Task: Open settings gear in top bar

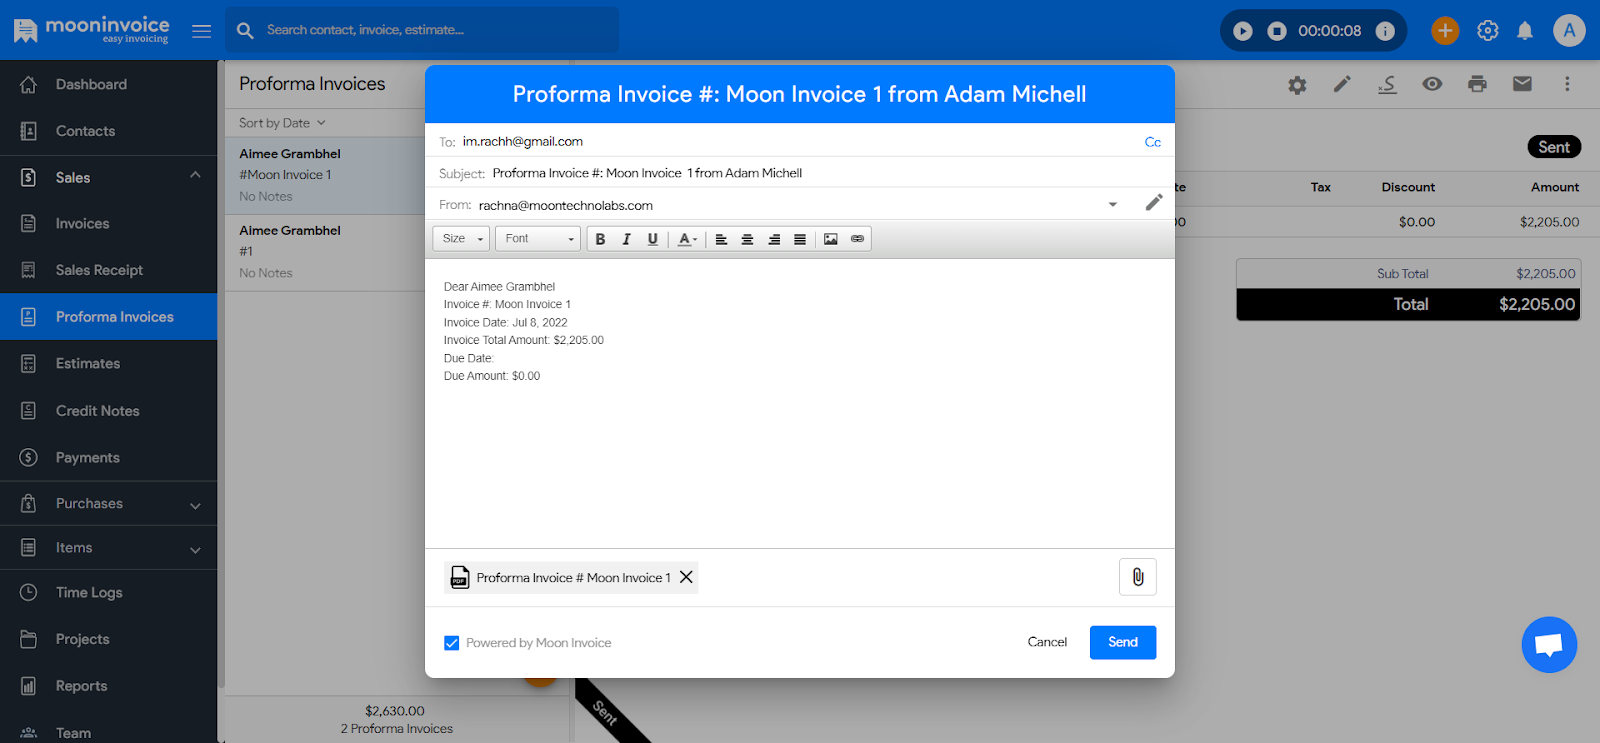Action: (x=1488, y=31)
